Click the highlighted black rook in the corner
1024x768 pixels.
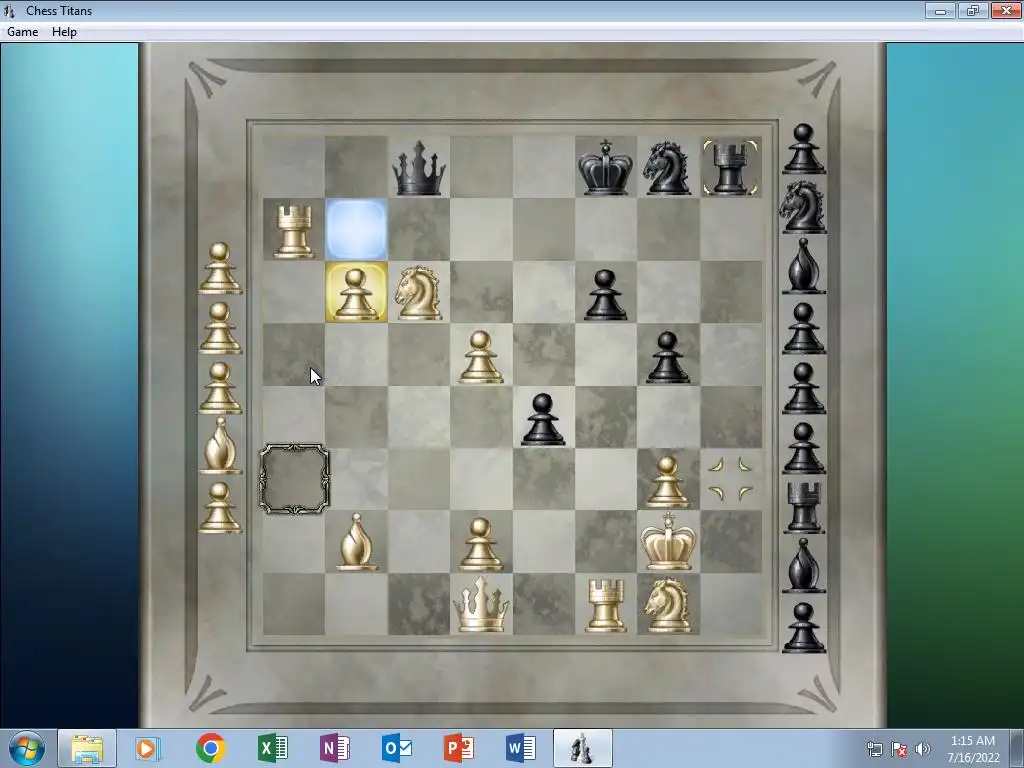pos(731,168)
